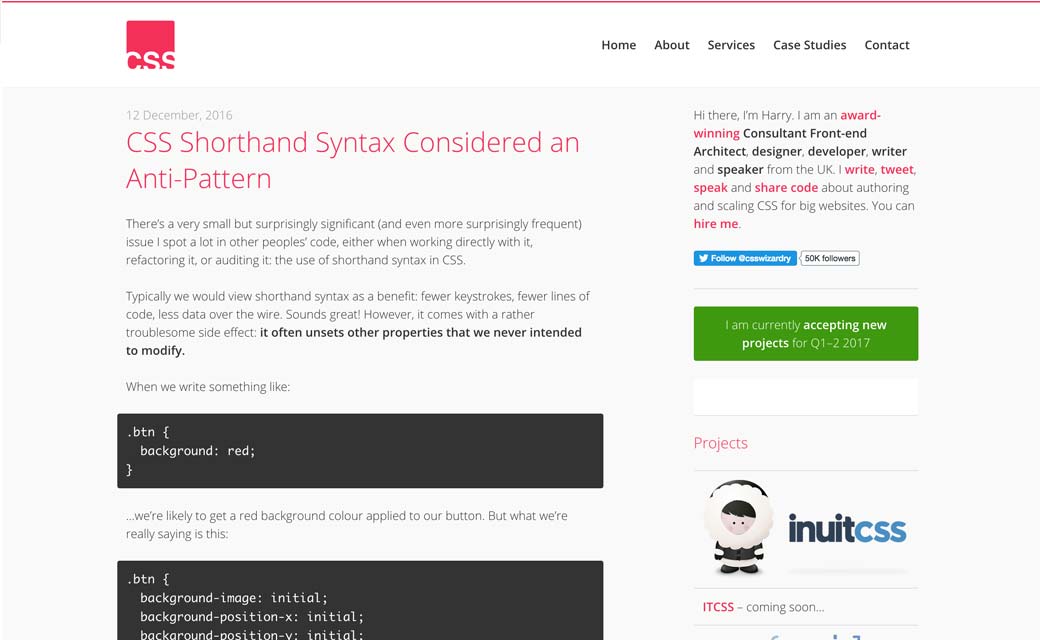The image size is (1040, 640).
Task: Open the ITCSS project link
Action: tap(717, 607)
